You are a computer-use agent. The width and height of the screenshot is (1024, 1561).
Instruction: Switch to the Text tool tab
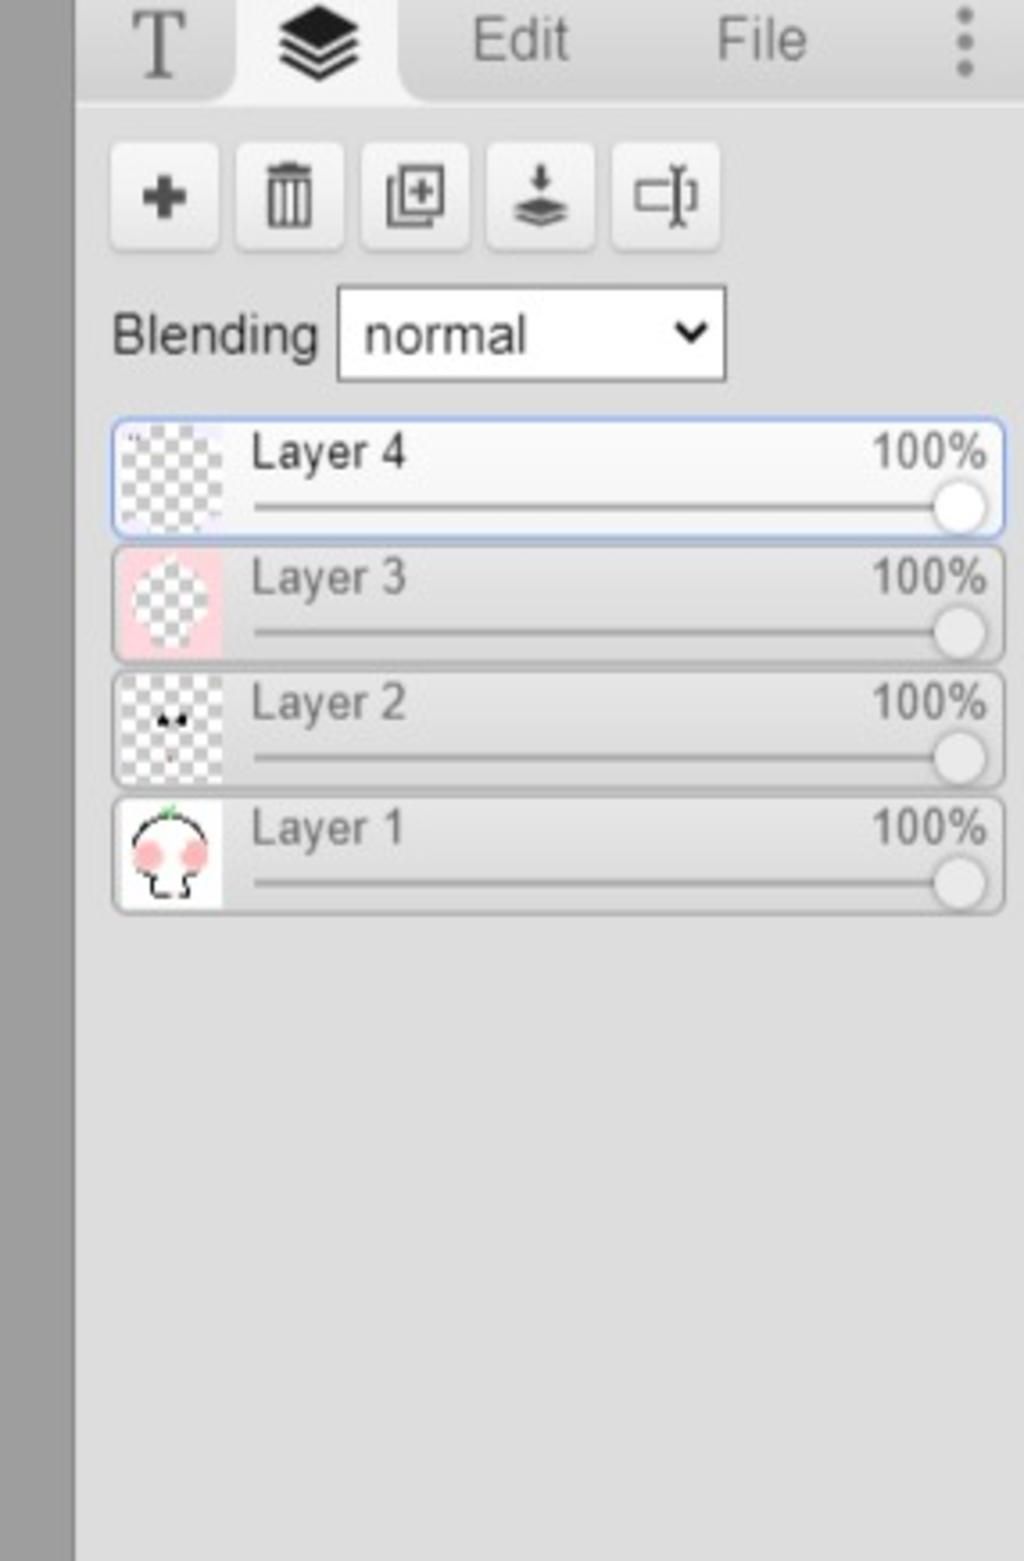(x=158, y=44)
